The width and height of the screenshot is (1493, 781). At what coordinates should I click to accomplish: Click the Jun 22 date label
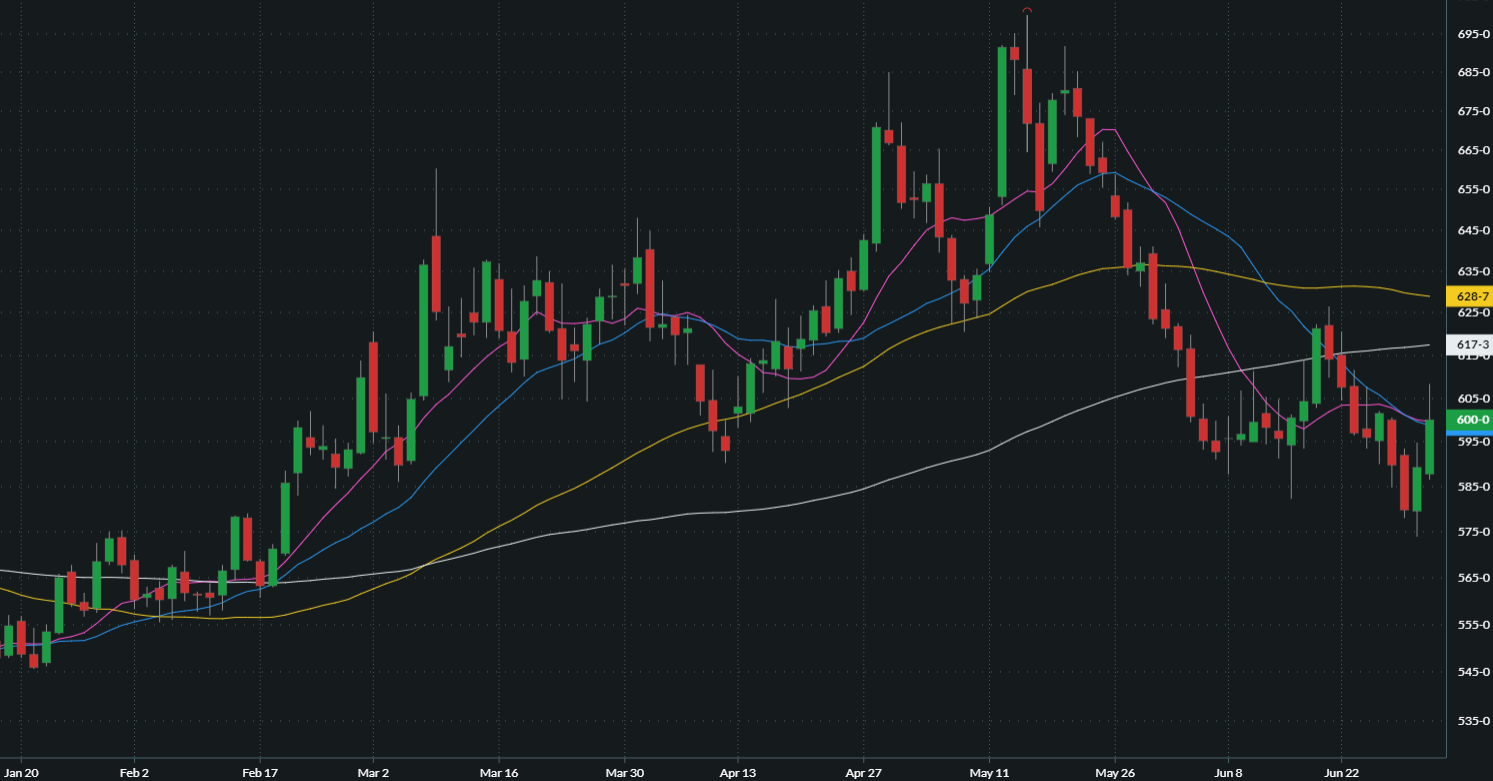point(1341,773)
